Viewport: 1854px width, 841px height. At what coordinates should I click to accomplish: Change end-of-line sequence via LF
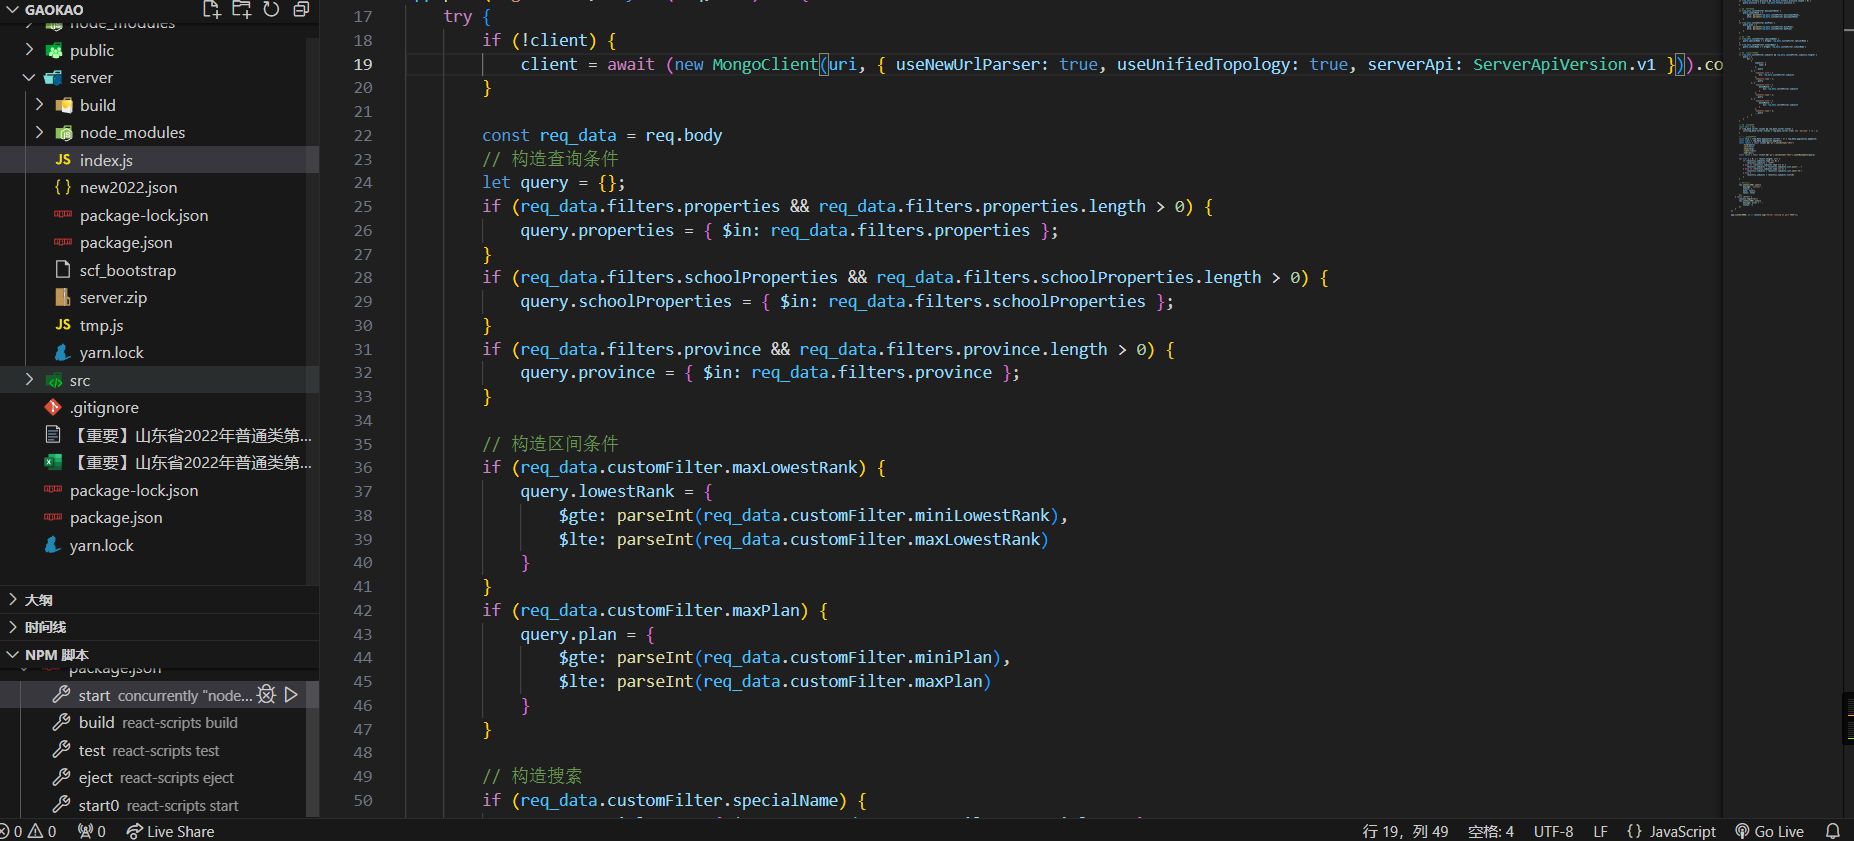pos(1600,831)
